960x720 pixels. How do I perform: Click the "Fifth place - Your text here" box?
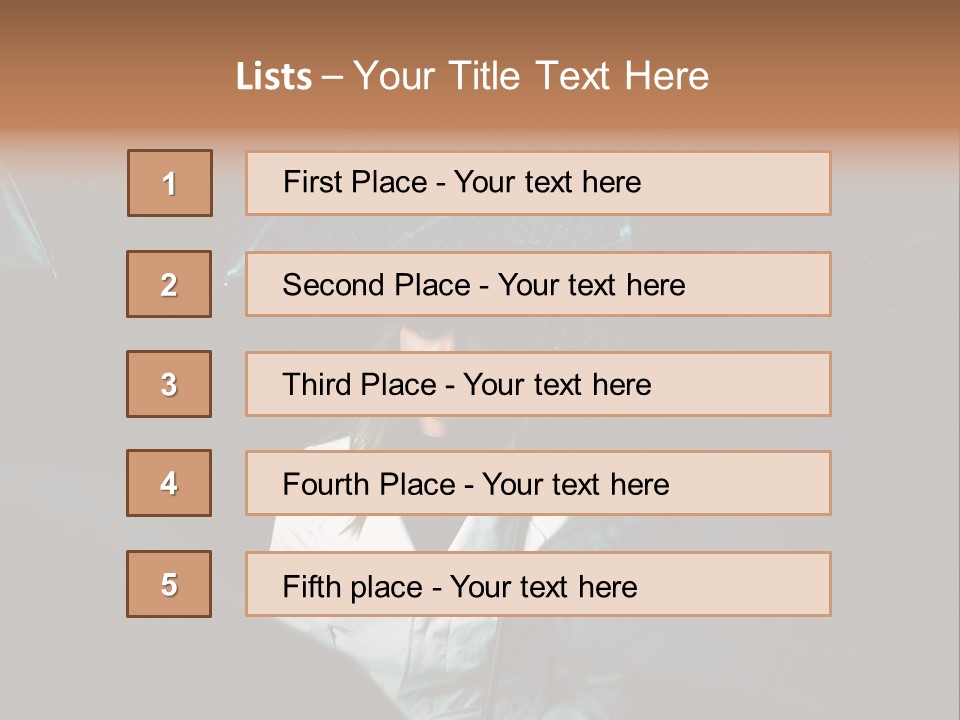click(538, 584)
